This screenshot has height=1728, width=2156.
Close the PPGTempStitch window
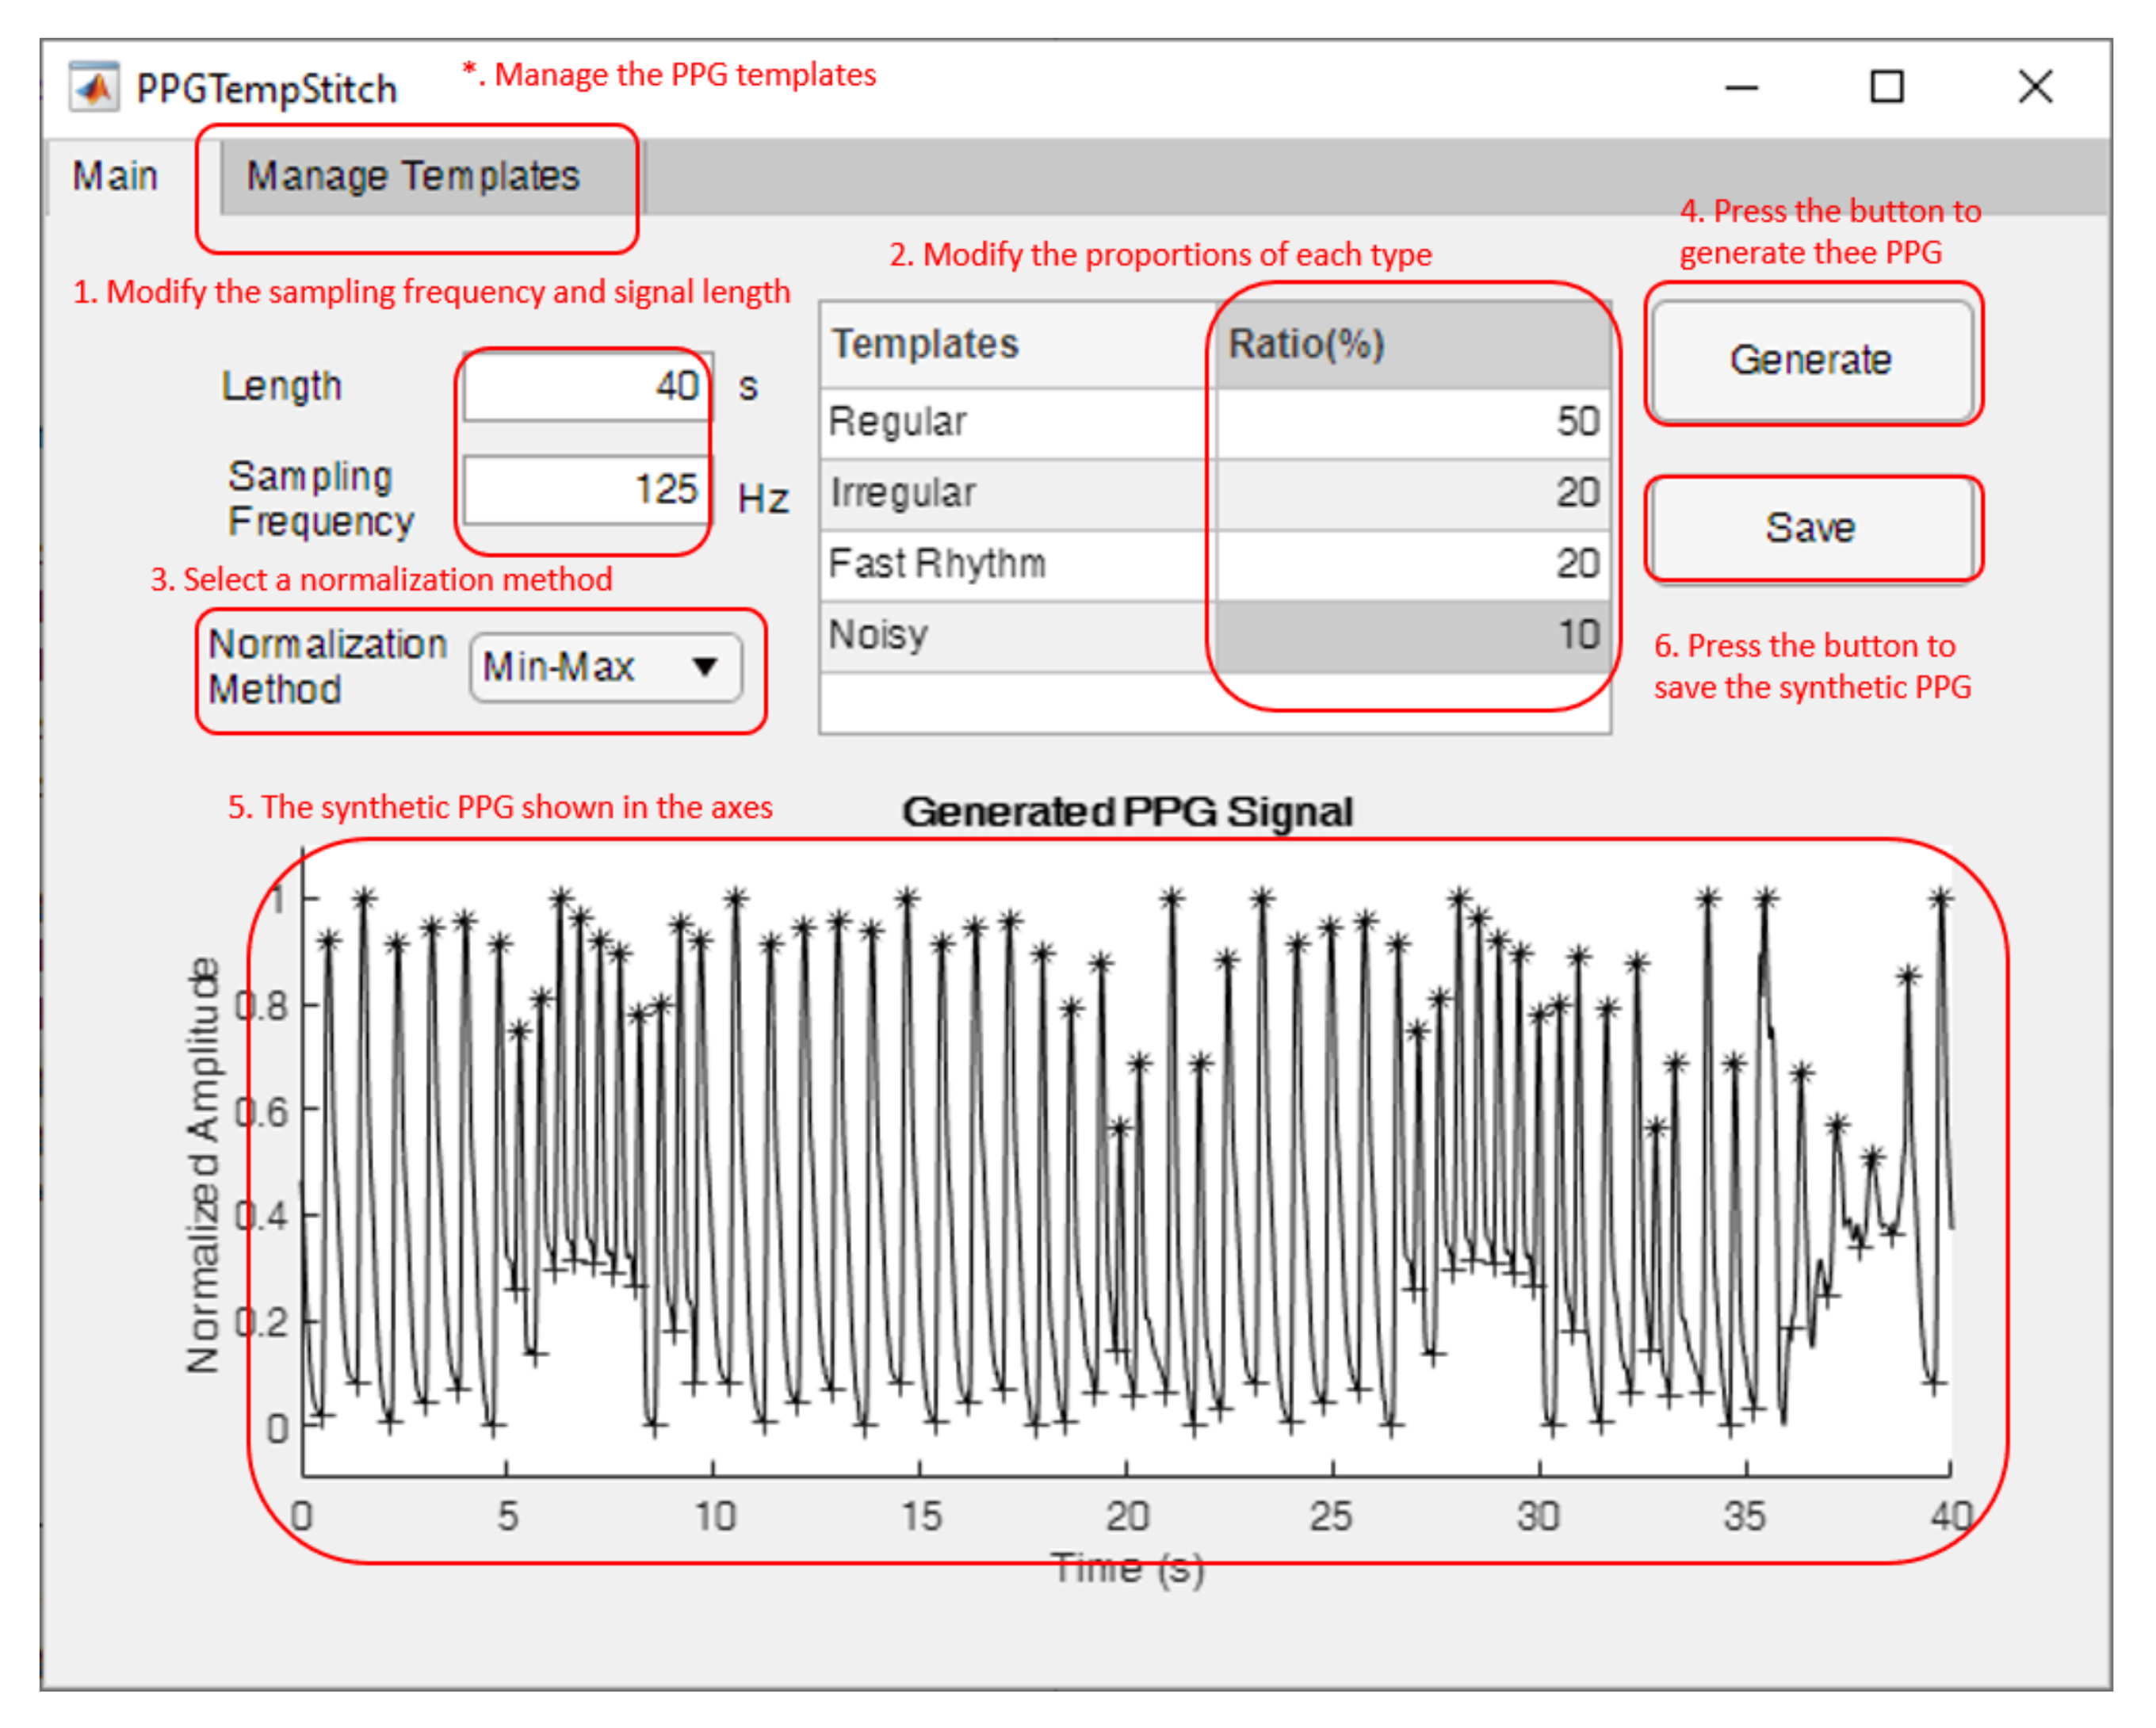(x=2035, y=88)
